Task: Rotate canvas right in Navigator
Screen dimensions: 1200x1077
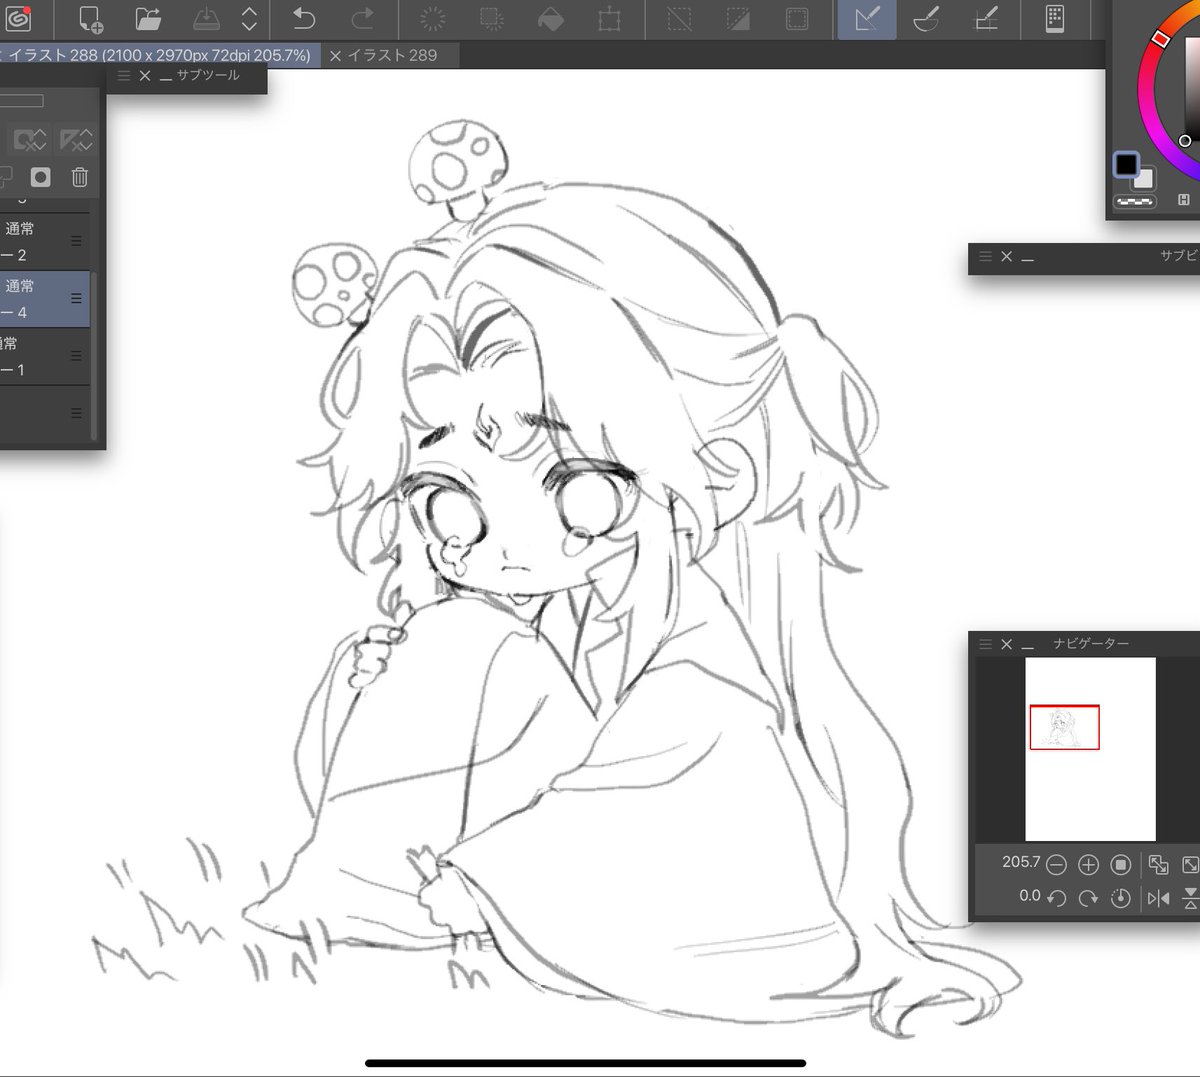Action: [x=1089, y=898]
